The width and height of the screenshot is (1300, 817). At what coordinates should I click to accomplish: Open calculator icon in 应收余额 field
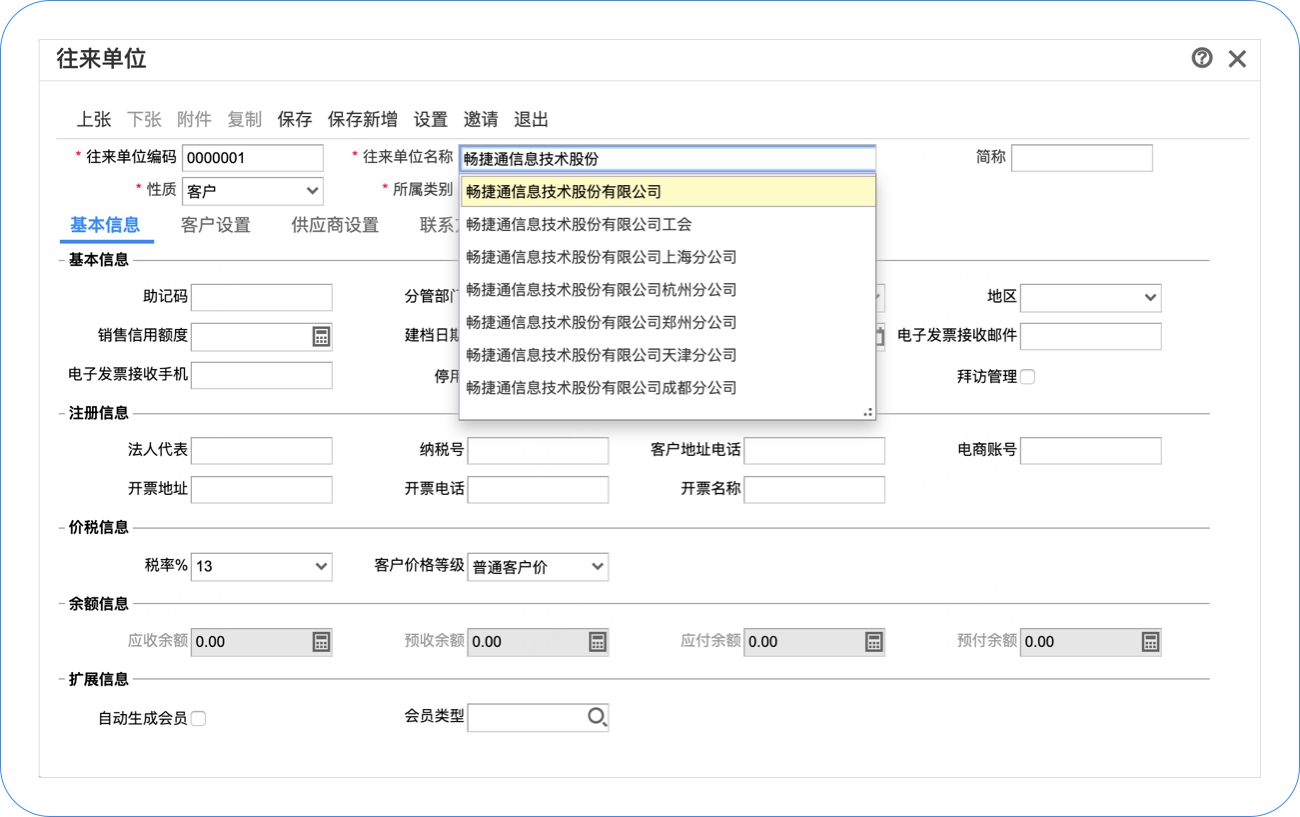click(x=321, y=642)
